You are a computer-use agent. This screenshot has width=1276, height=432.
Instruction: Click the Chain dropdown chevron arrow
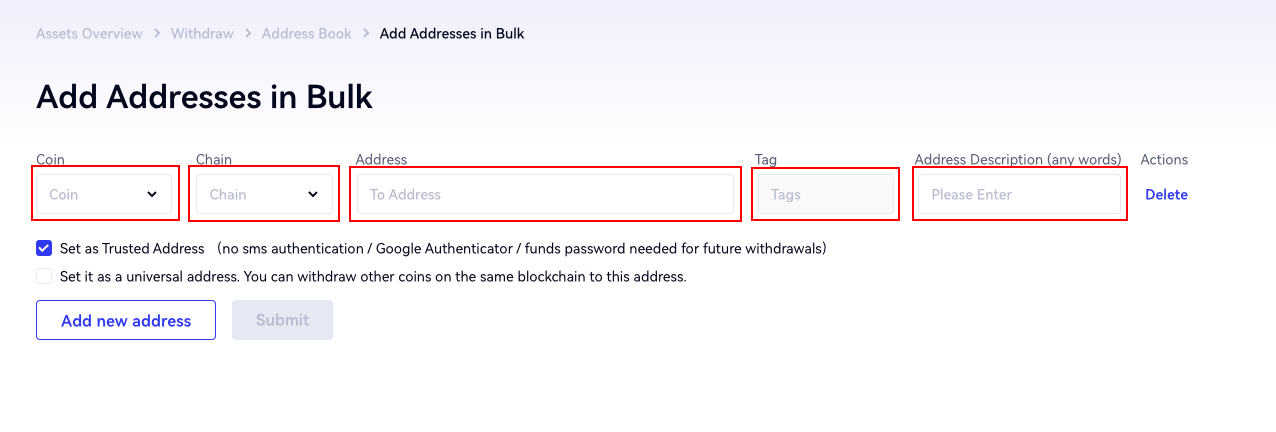pos(313,194)
